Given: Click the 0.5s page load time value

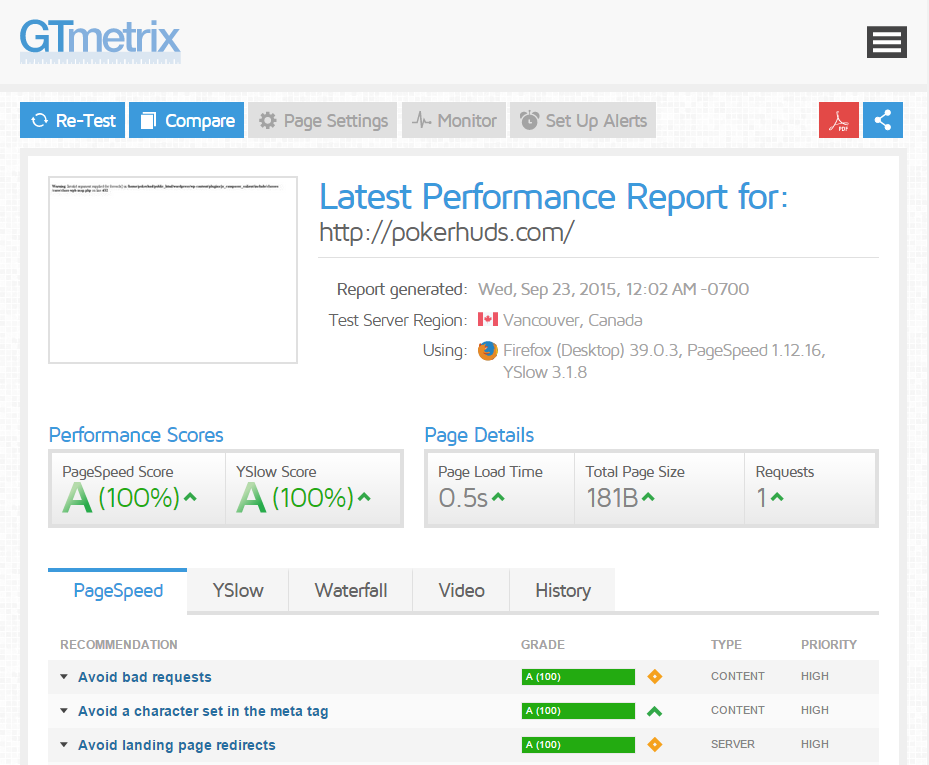Looking at the screenshot, I should point(463,498).
